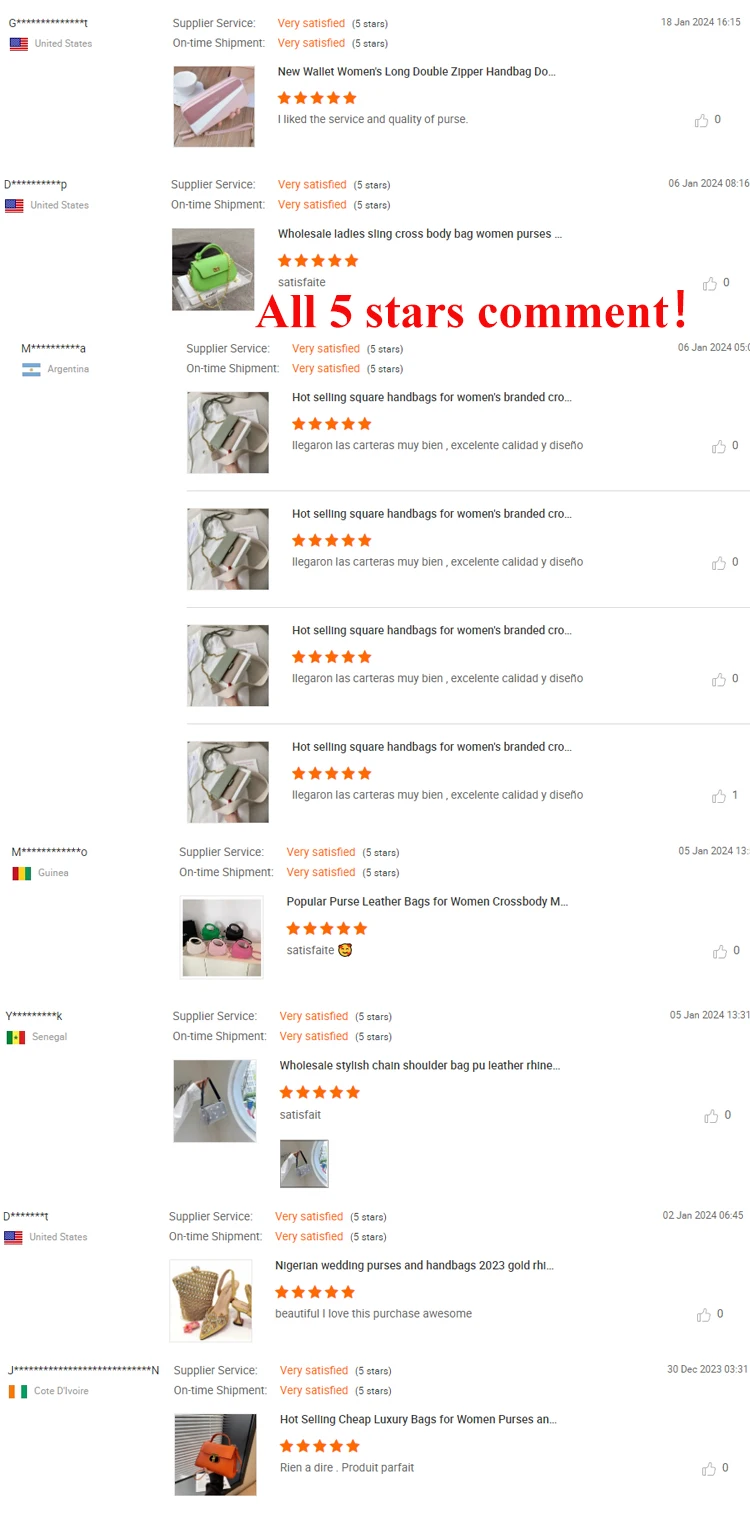Like the Senegal "satisfait" review

pos(711,1115)
